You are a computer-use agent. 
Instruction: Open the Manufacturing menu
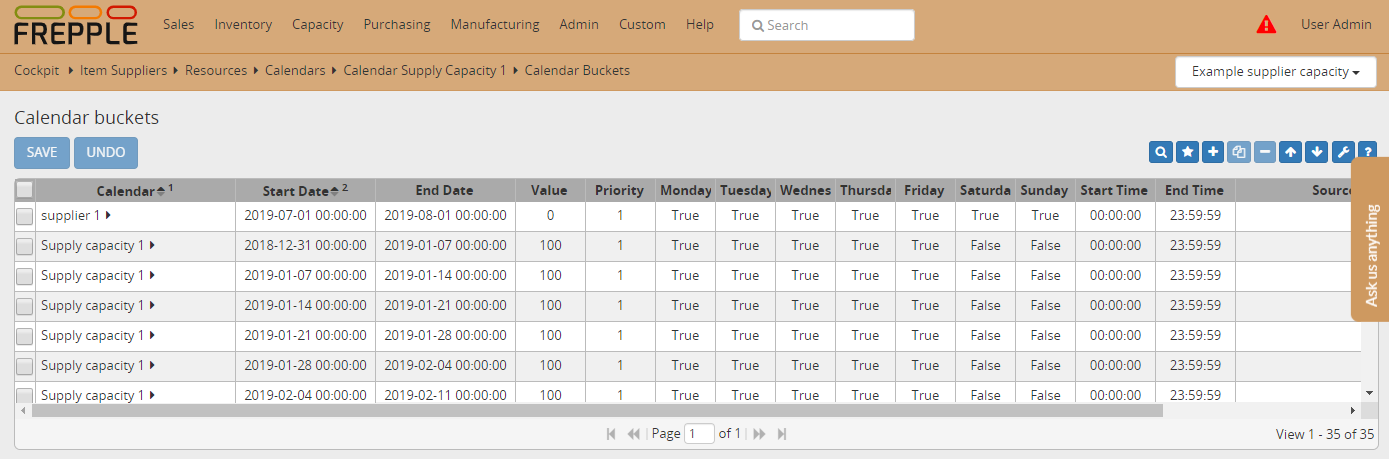tap(495, 24)
